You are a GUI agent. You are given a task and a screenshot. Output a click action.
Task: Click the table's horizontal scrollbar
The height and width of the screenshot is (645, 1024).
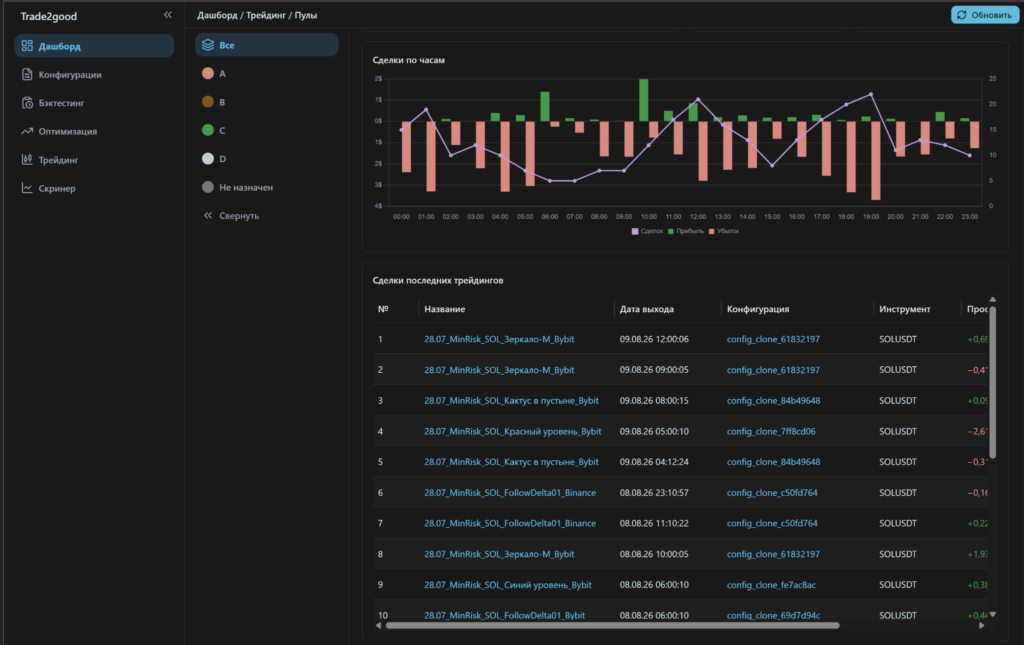(612, 625)
